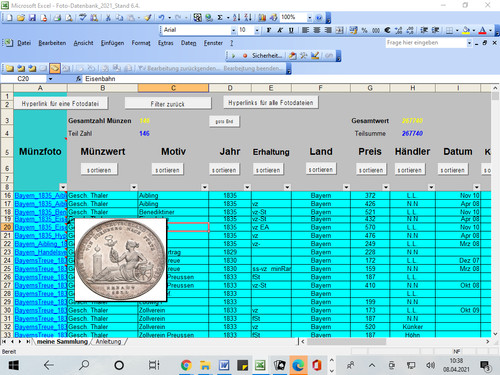Open the Land column filter dropdown
Screen dimensions: 500x375
click(346, 187)
